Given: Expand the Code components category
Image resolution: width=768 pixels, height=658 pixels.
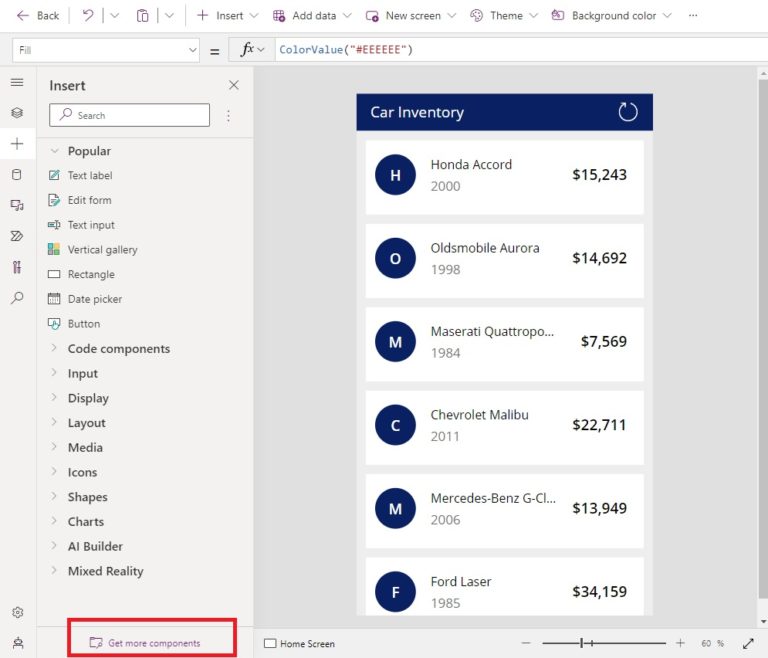Looking at the screenshot, I should (118, 349).
